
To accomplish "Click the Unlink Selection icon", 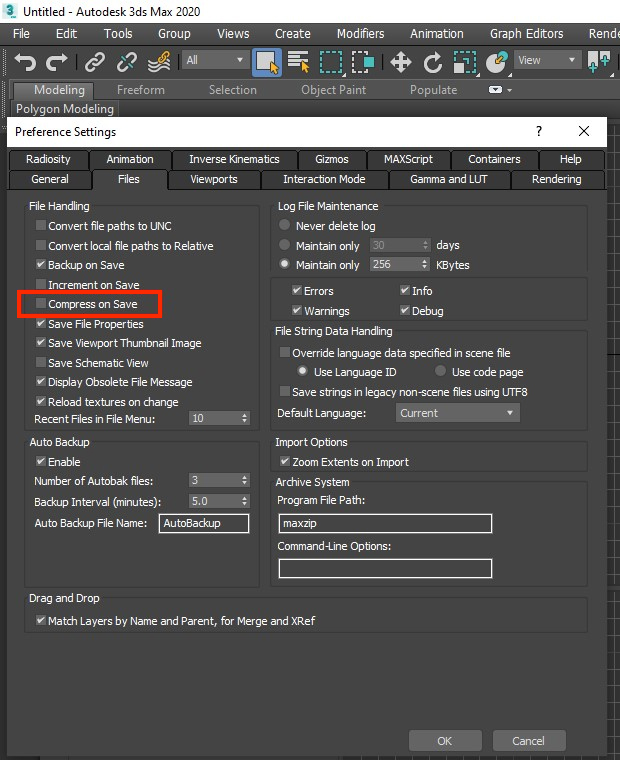I will (127, 62).
